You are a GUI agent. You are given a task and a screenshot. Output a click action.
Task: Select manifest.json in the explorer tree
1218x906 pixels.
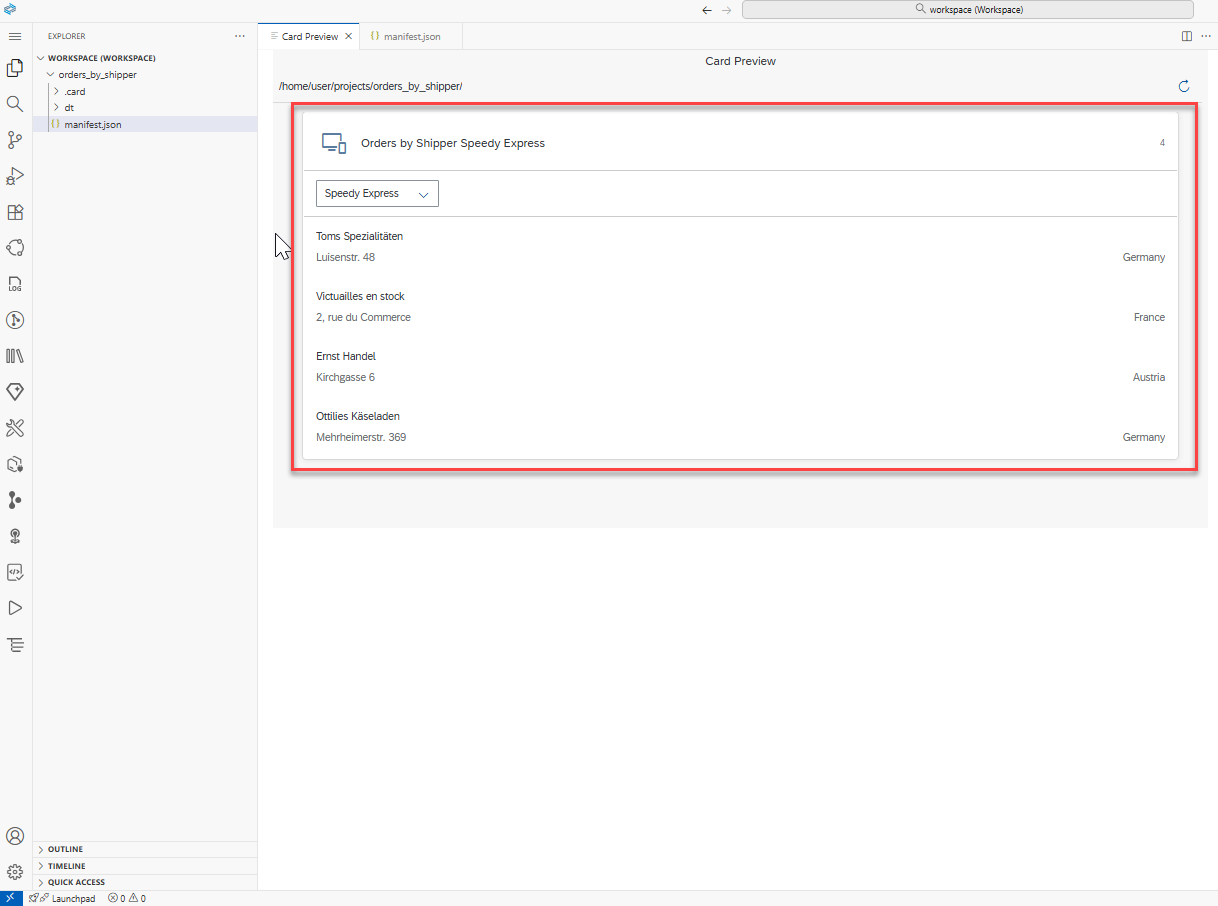point(145,124)
